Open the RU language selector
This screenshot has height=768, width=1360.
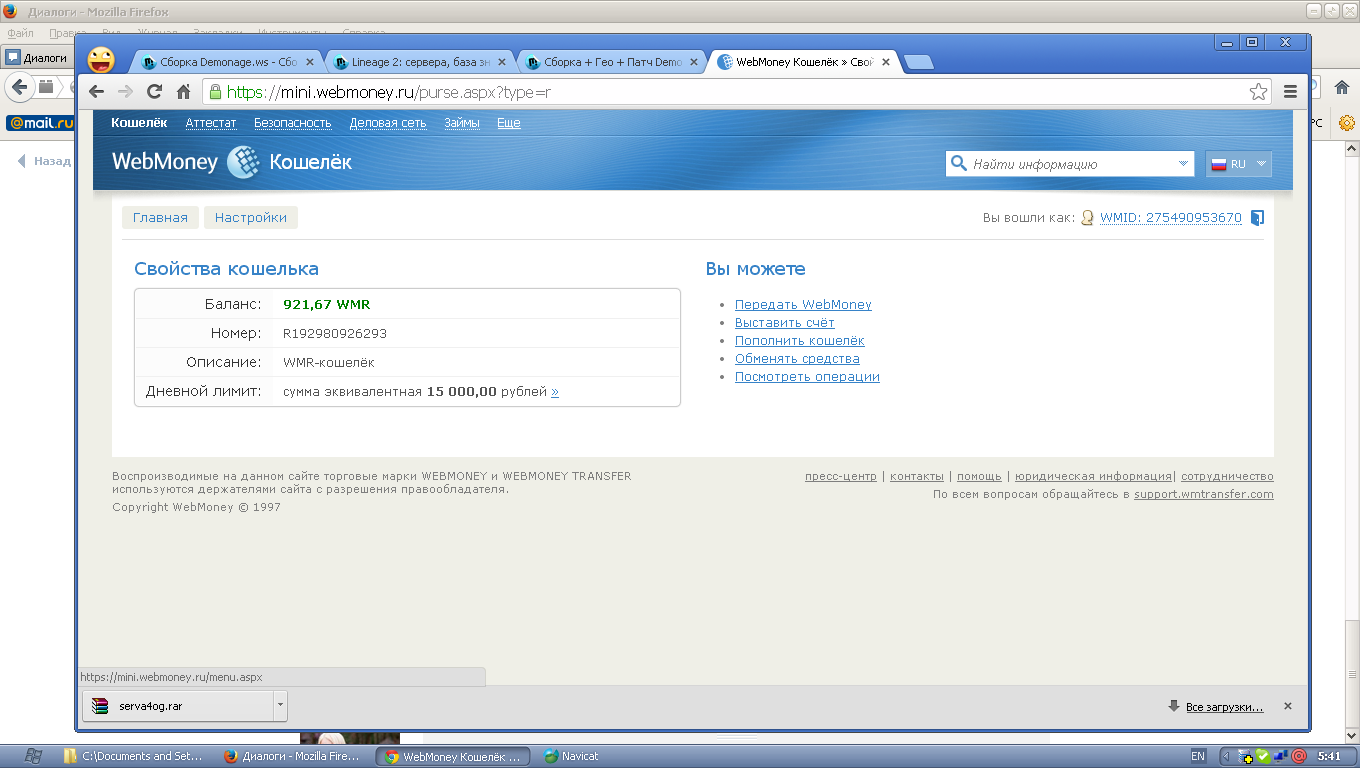click(x=1238, y=164)
